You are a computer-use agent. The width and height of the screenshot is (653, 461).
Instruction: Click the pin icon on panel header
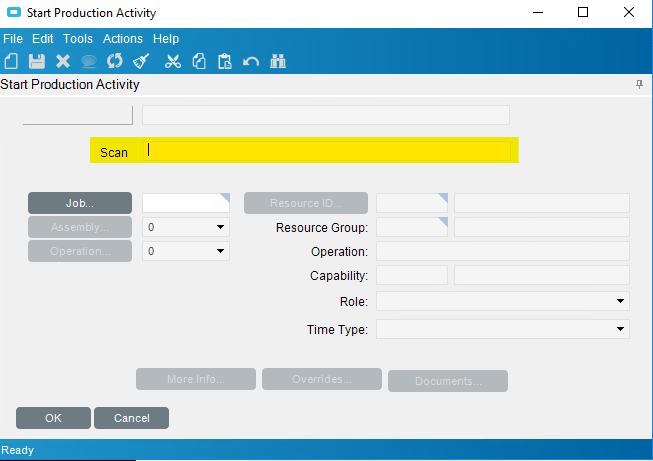639,85
